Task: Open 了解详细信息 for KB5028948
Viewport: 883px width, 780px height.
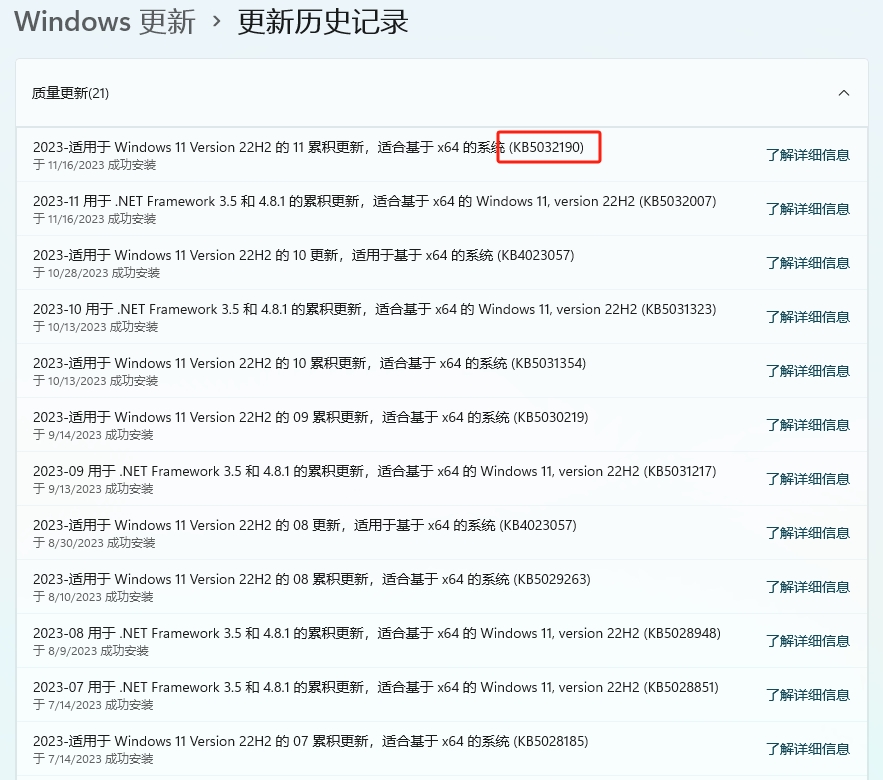Action: pos(806,640)
